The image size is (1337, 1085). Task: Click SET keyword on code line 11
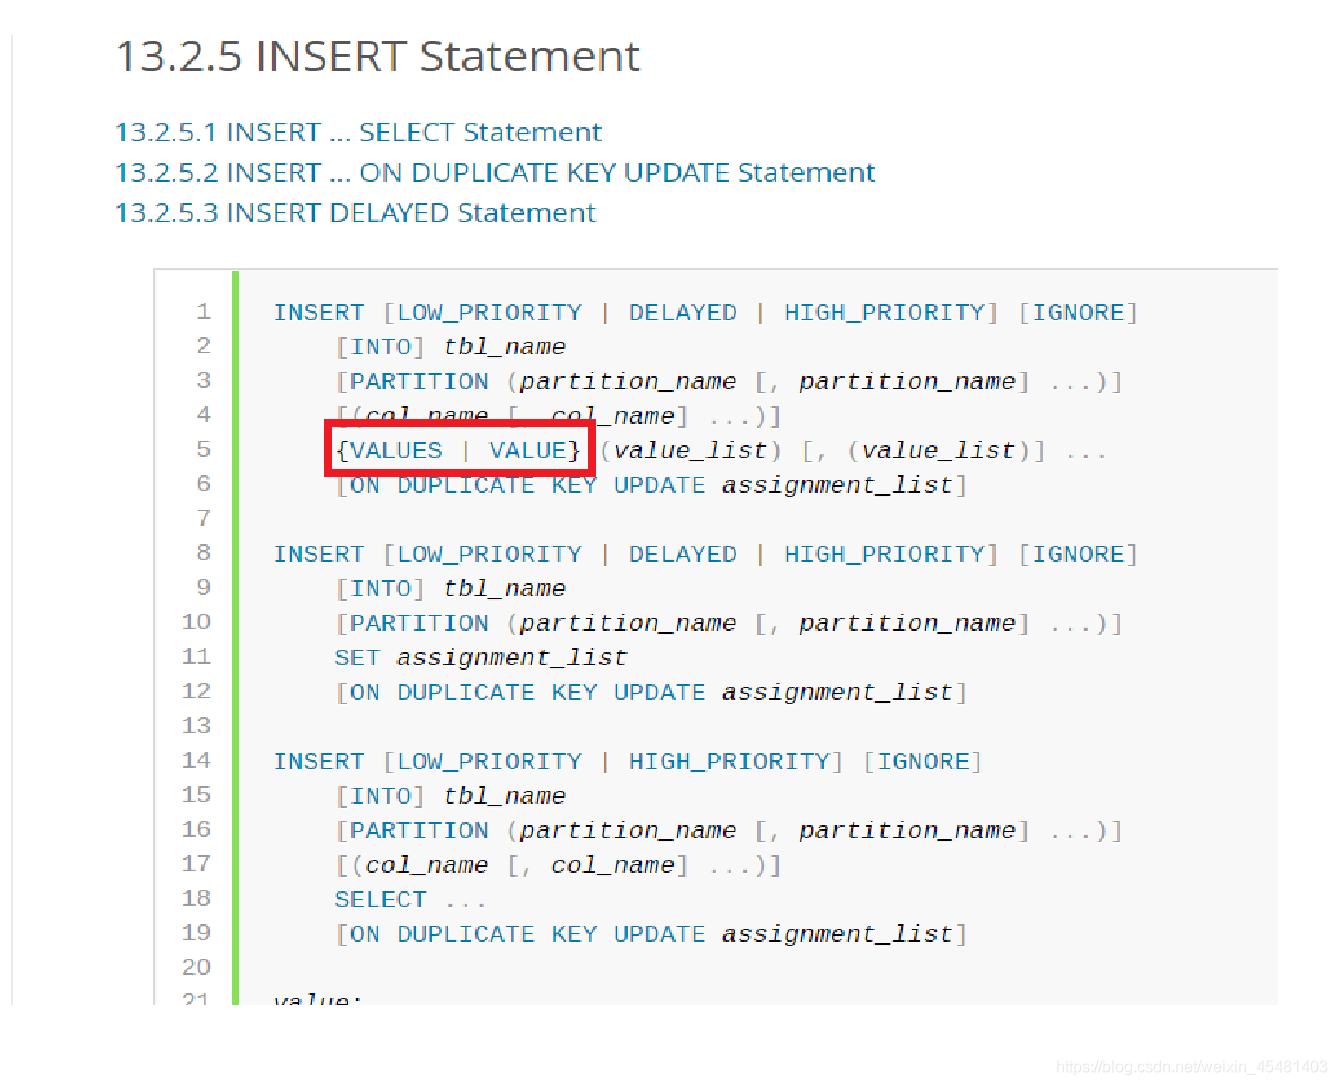coord(357,658)
